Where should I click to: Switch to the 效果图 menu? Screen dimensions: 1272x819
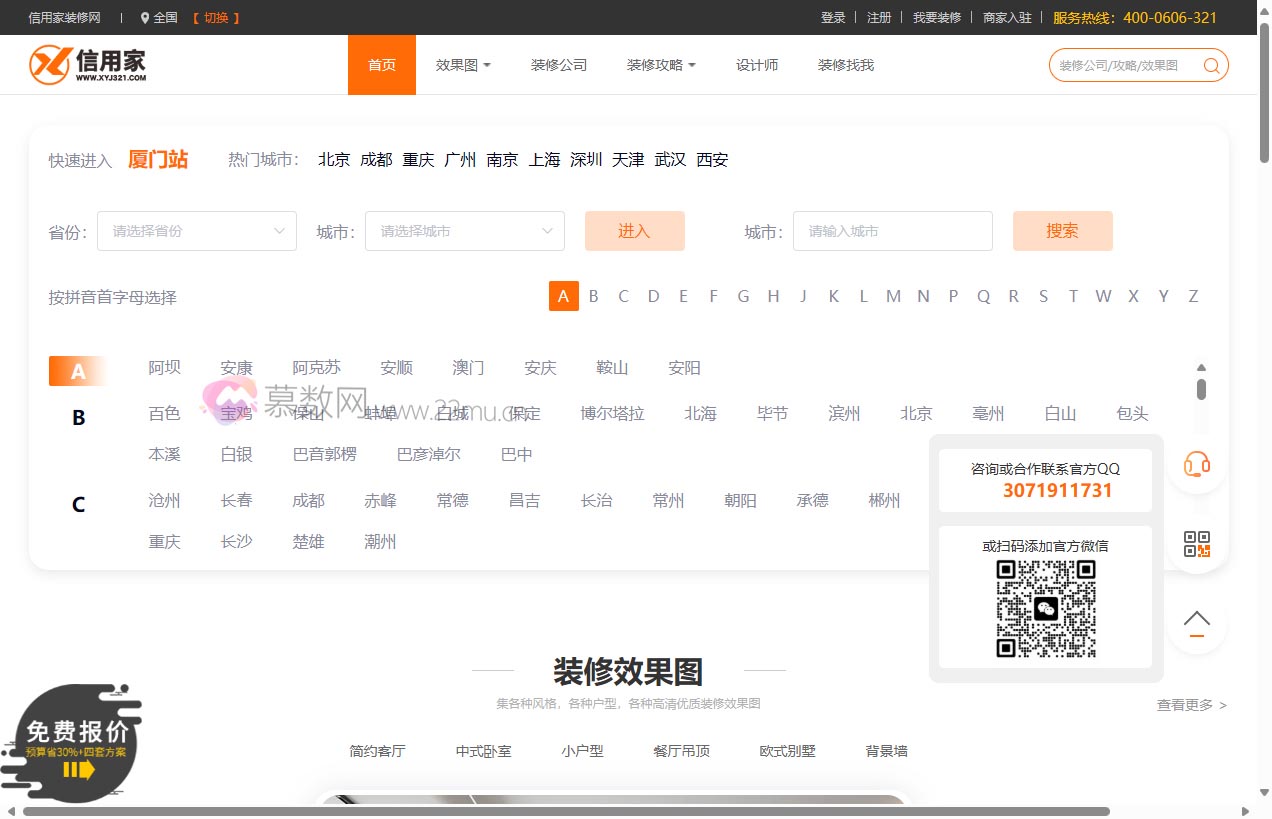(463, 64)
